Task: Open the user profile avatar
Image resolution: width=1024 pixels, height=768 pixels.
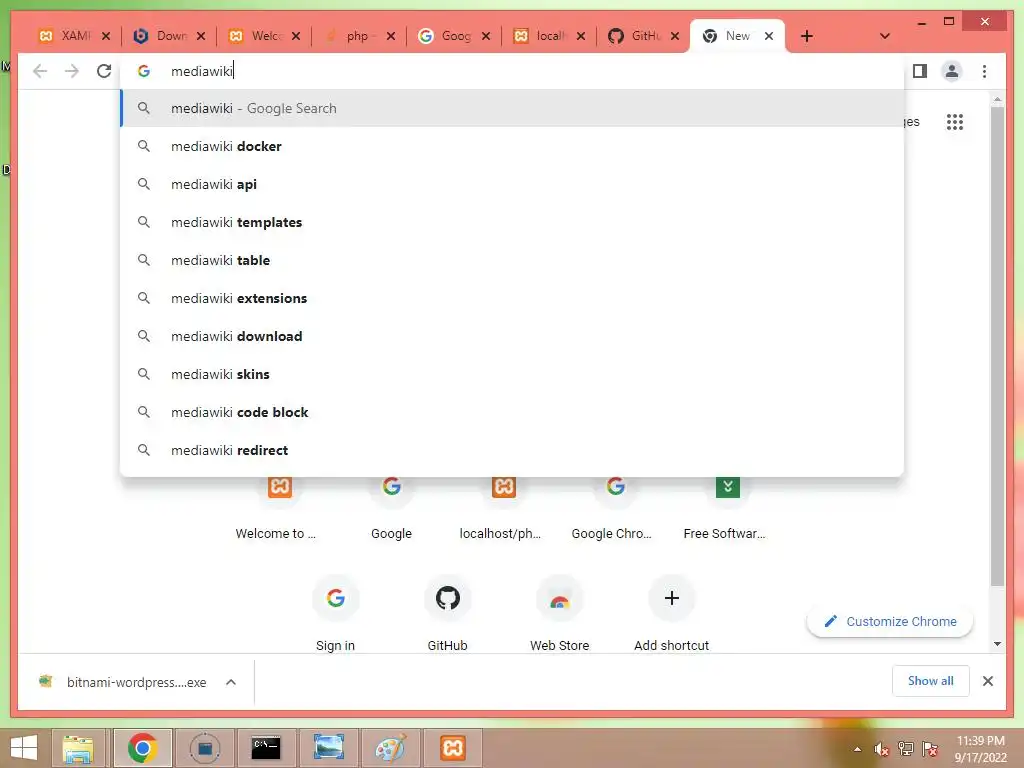Action: click(952, 71)
